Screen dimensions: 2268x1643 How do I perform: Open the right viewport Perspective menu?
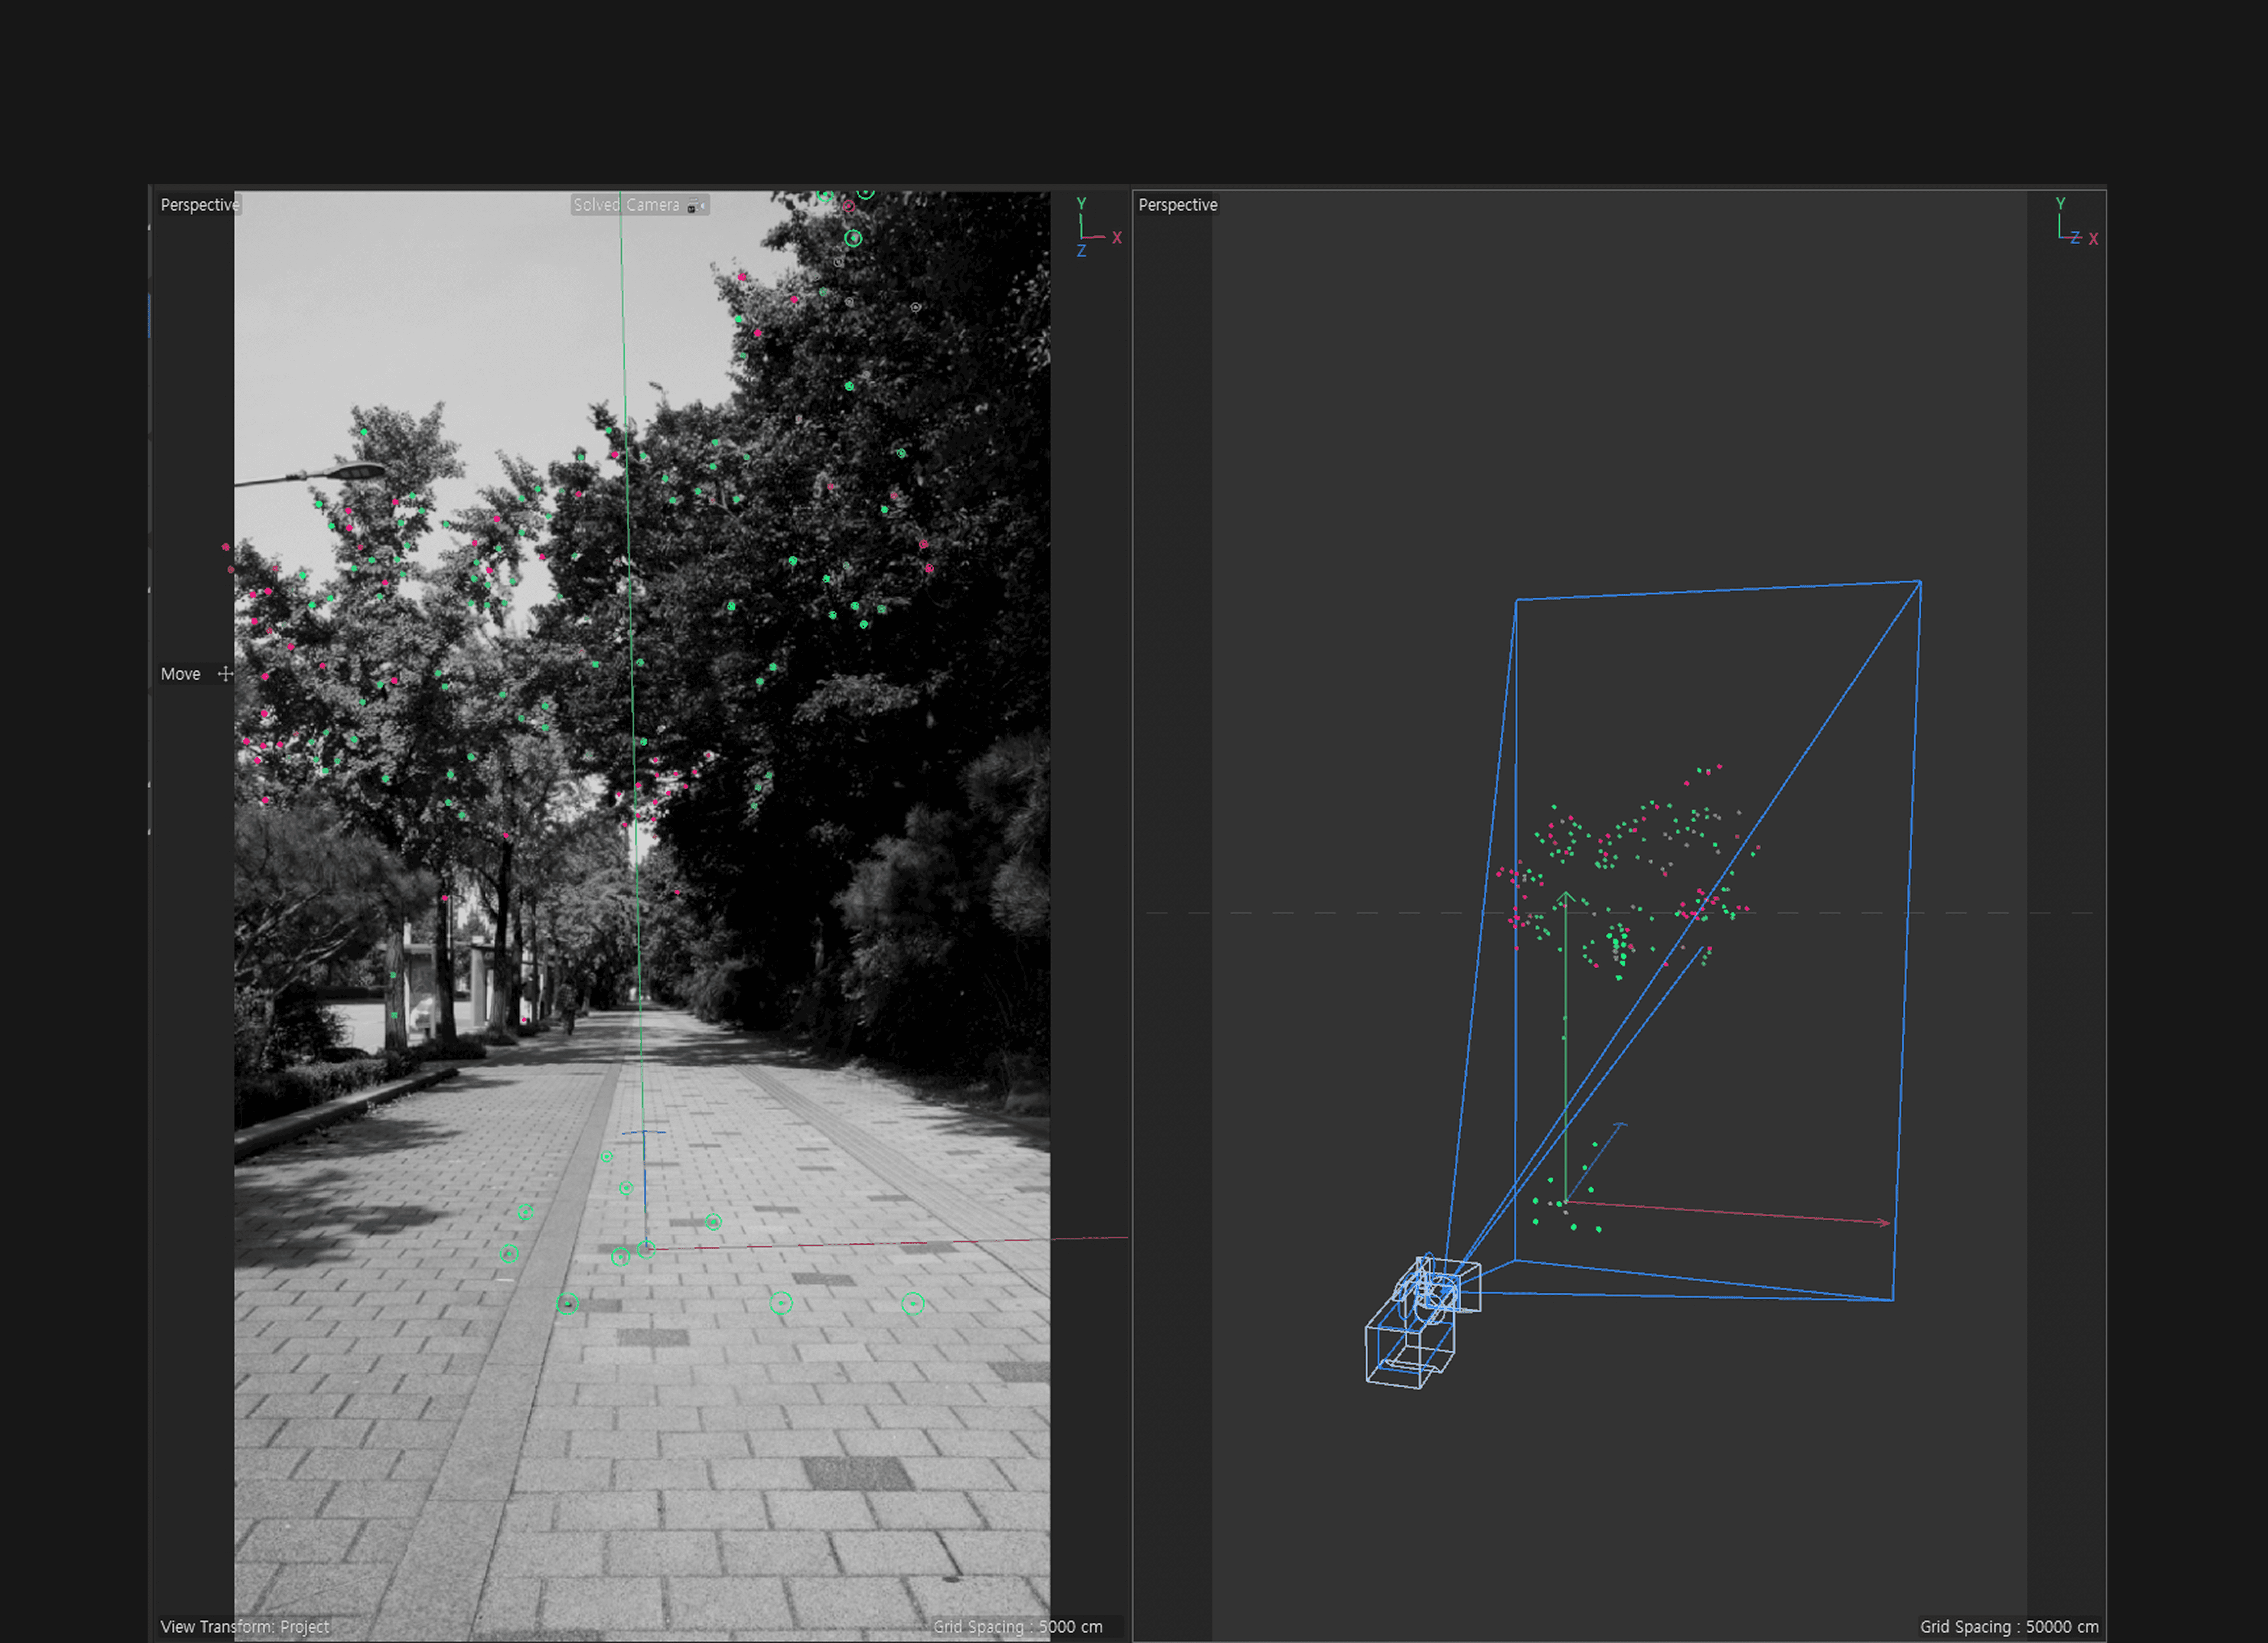pos(1177,205)
